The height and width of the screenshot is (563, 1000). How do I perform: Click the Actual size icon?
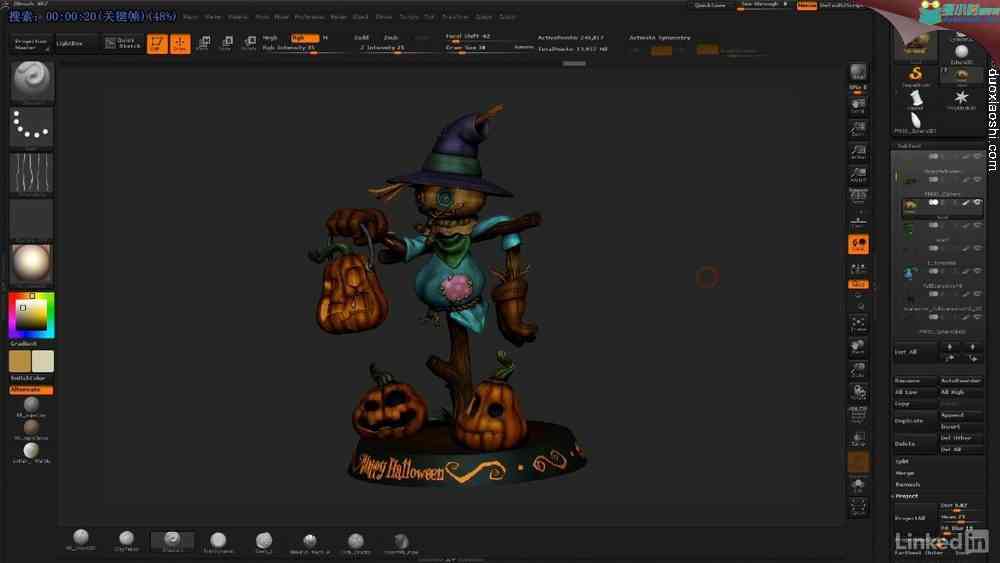[x=858, y=152]
